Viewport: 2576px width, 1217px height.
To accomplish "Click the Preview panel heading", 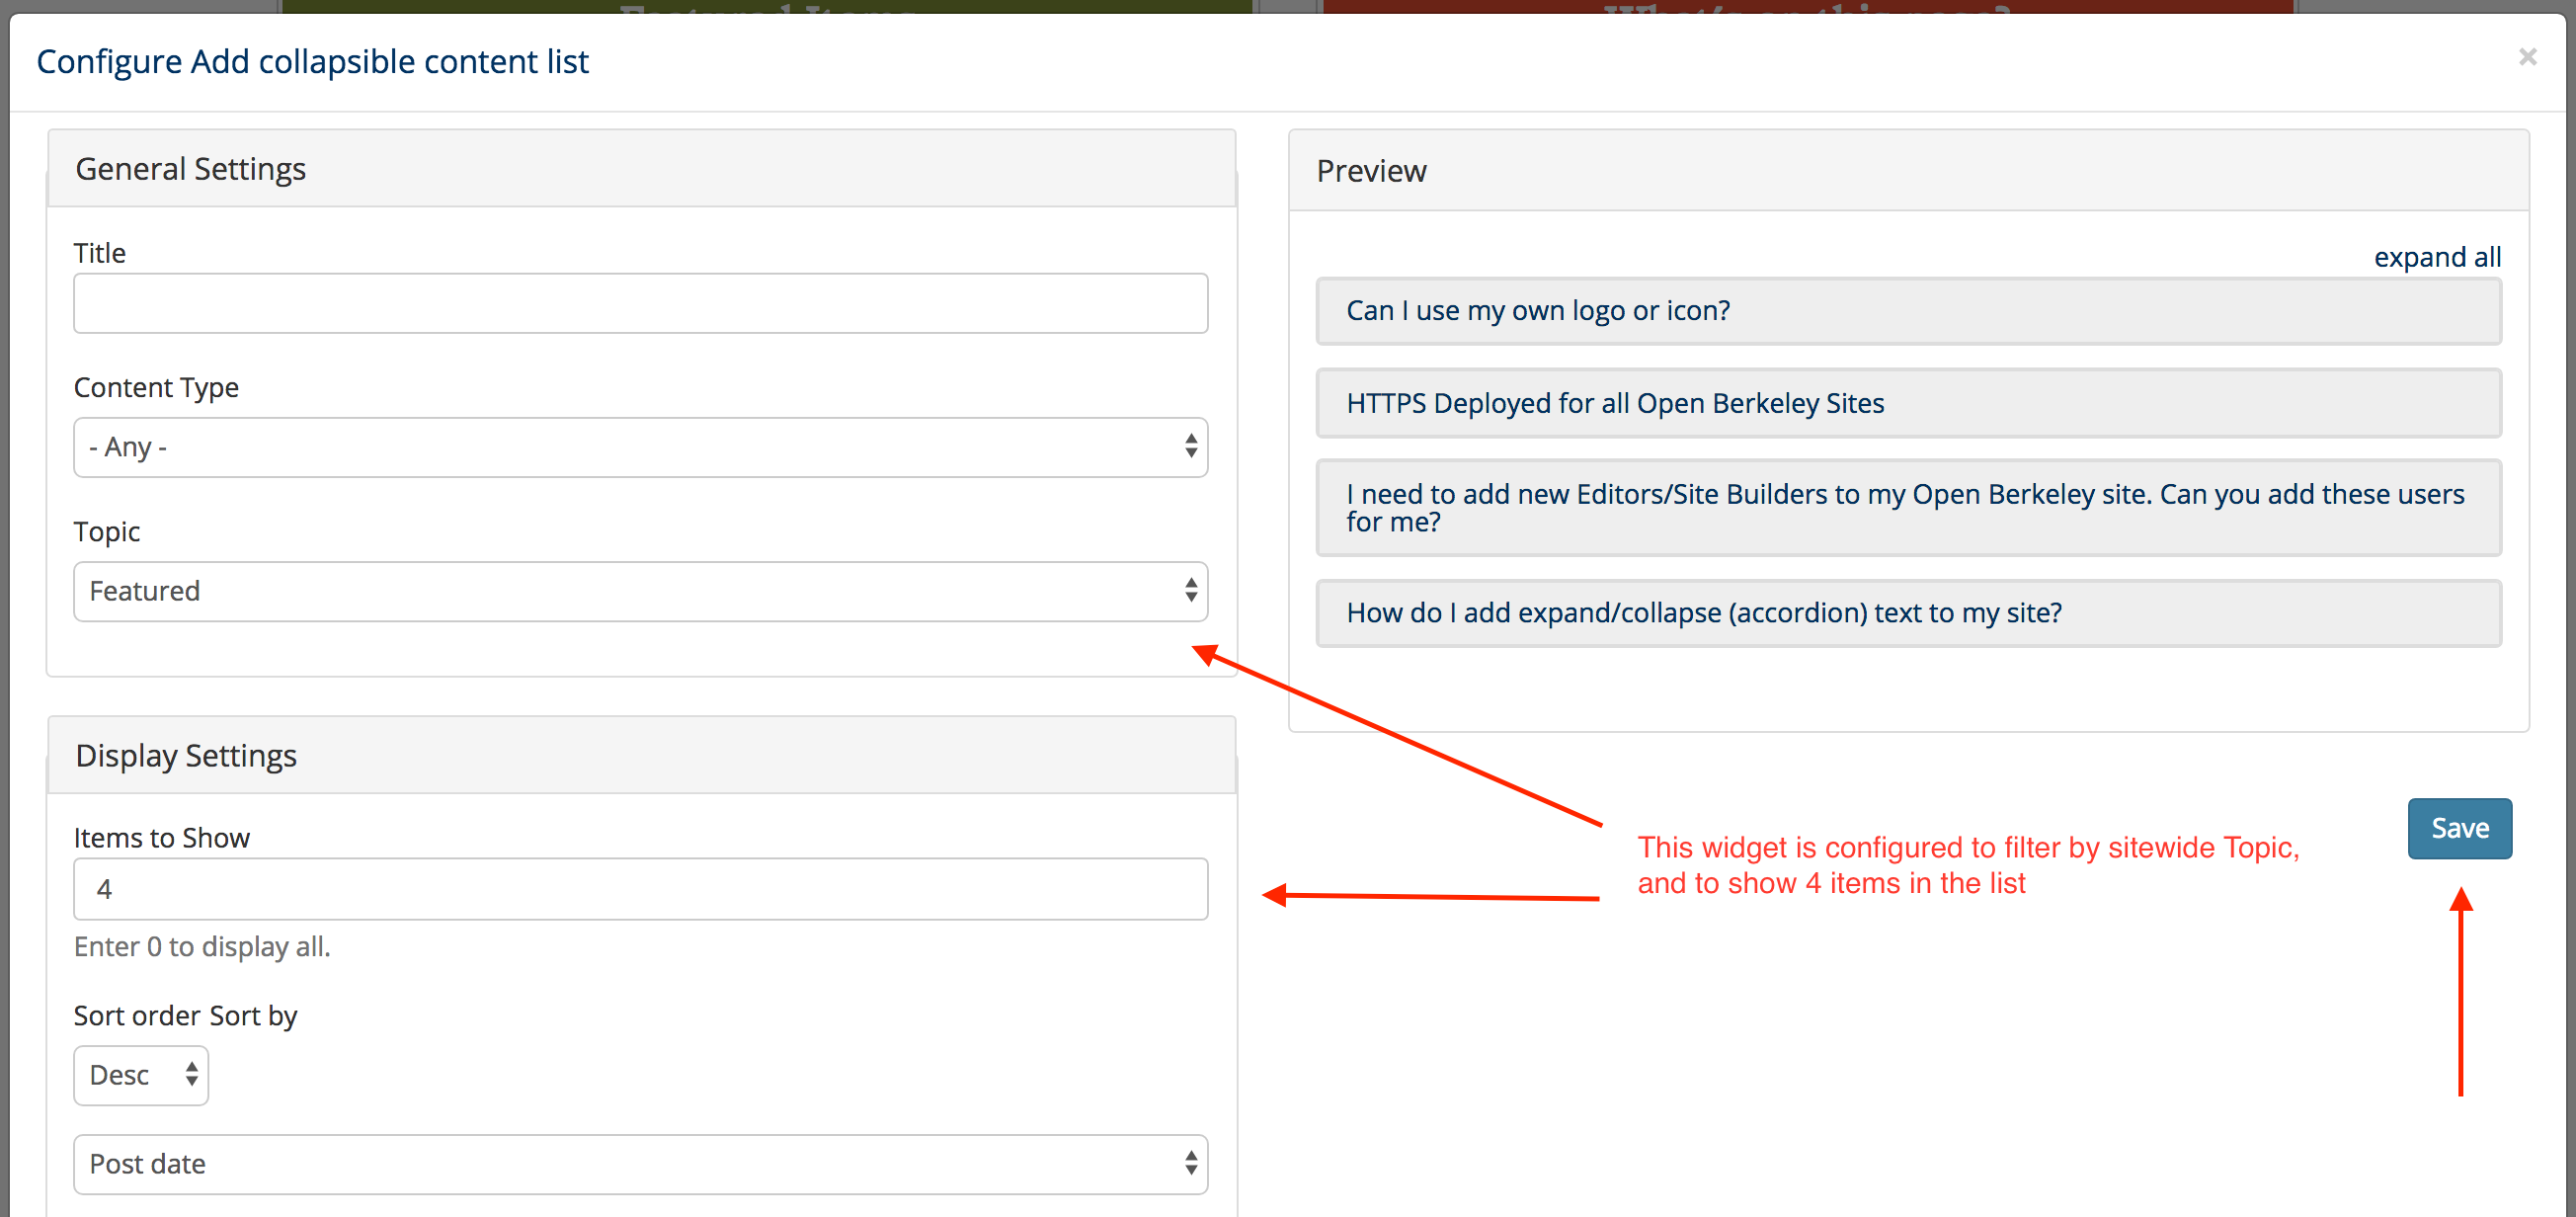I will click(1371, 171).
